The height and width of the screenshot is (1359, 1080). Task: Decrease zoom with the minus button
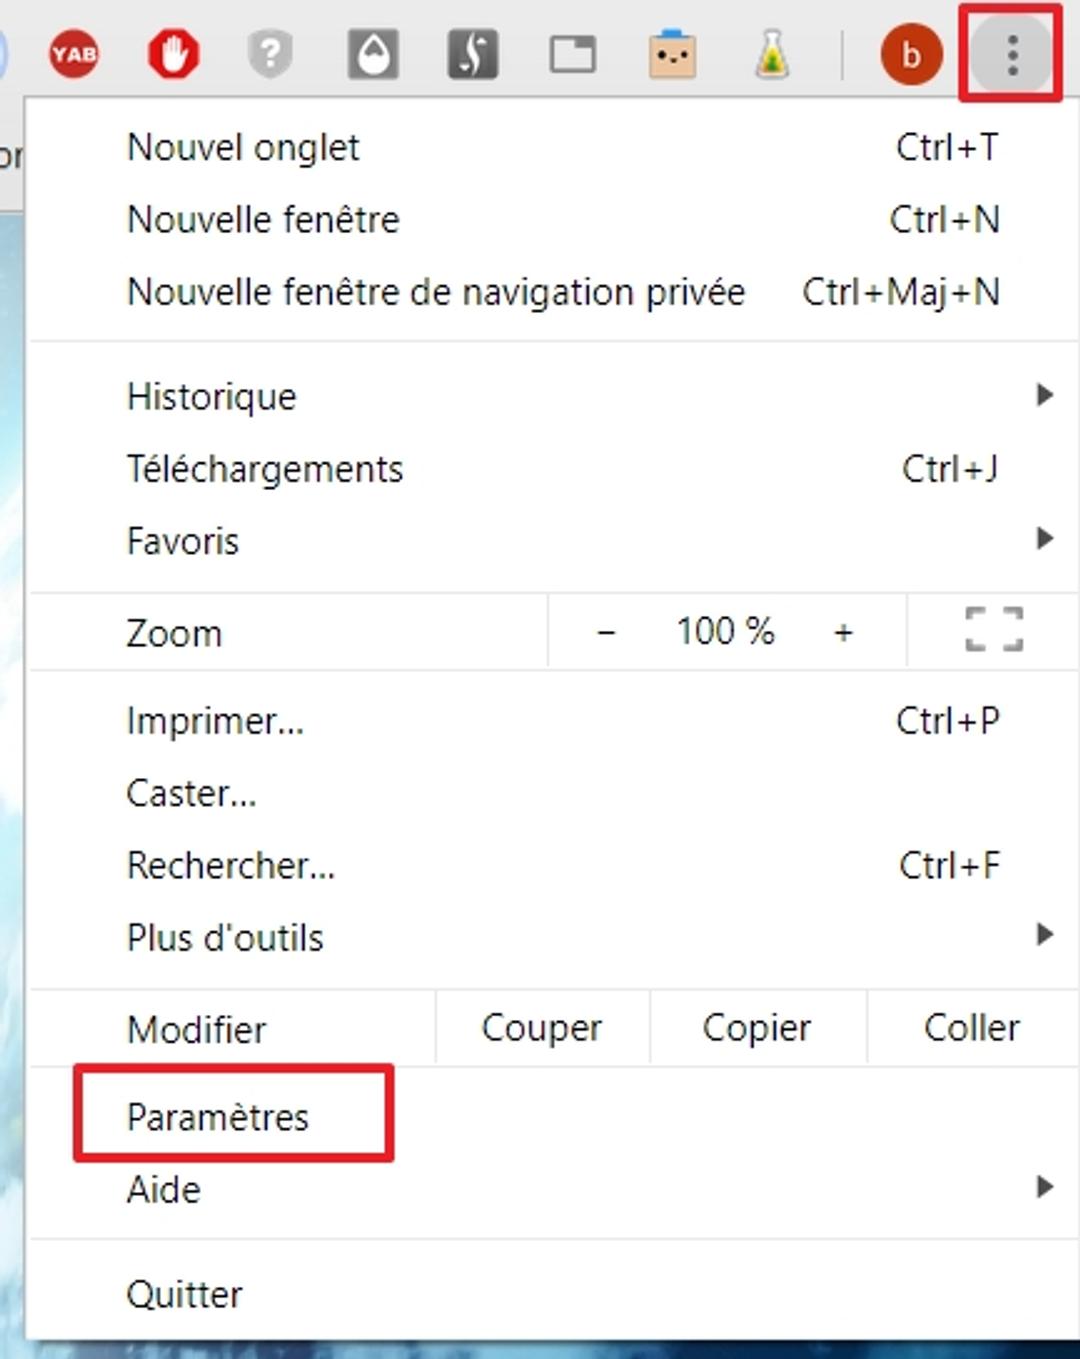(x=606, y=632)
